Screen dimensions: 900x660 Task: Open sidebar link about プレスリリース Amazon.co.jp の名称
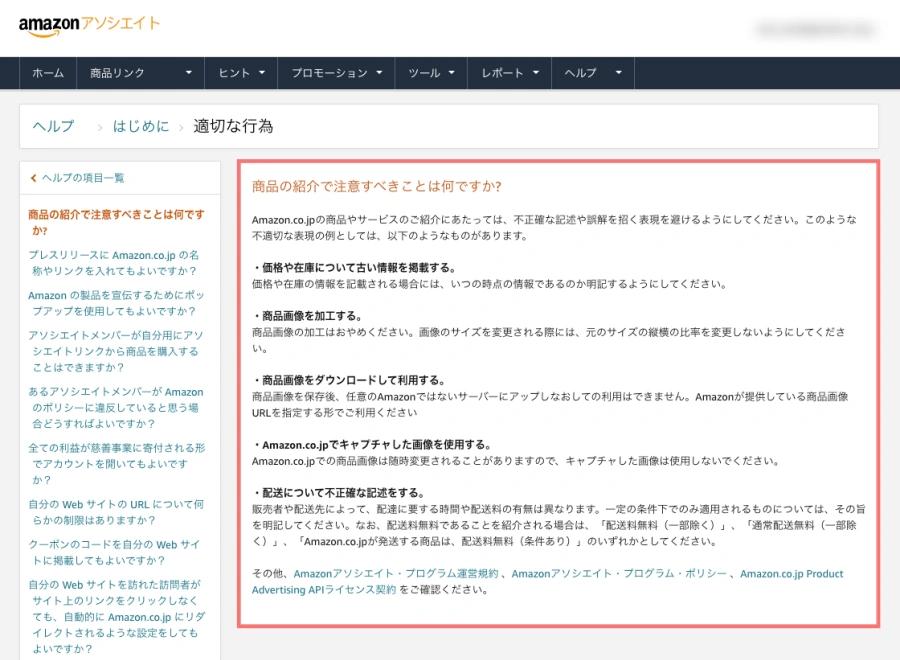pyautogui.click(x=114, y=263)
